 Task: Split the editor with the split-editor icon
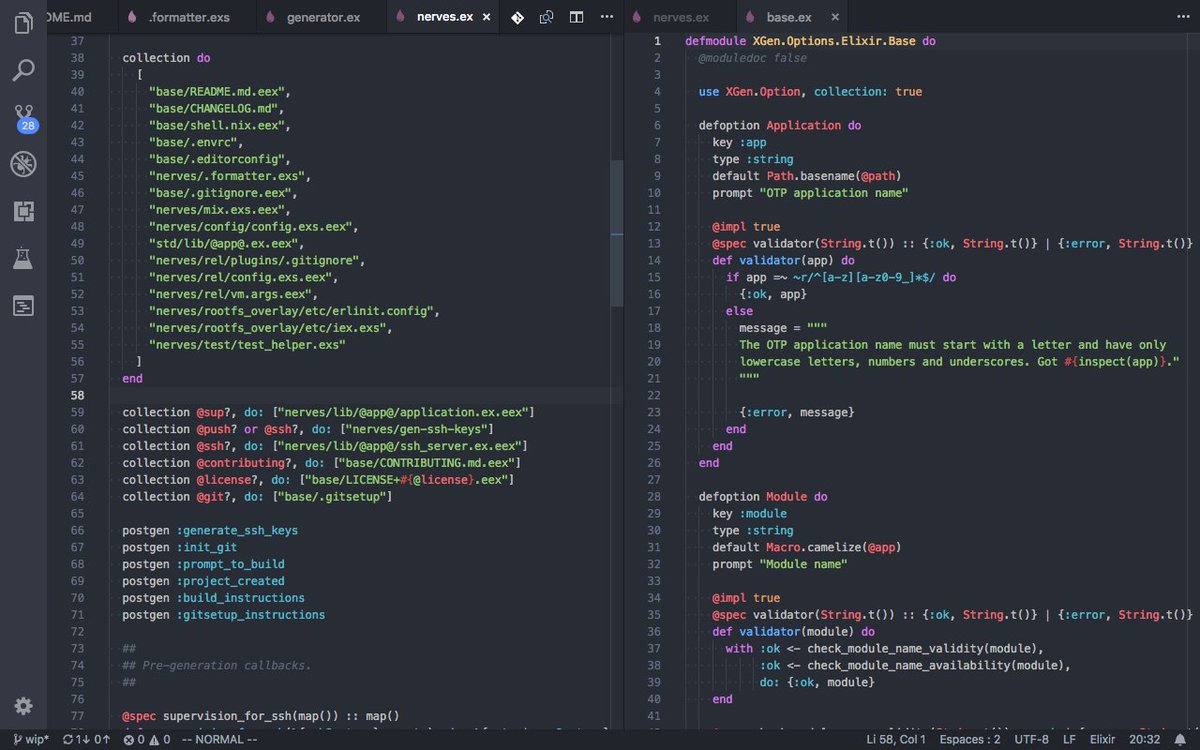[x=575, y=17]
